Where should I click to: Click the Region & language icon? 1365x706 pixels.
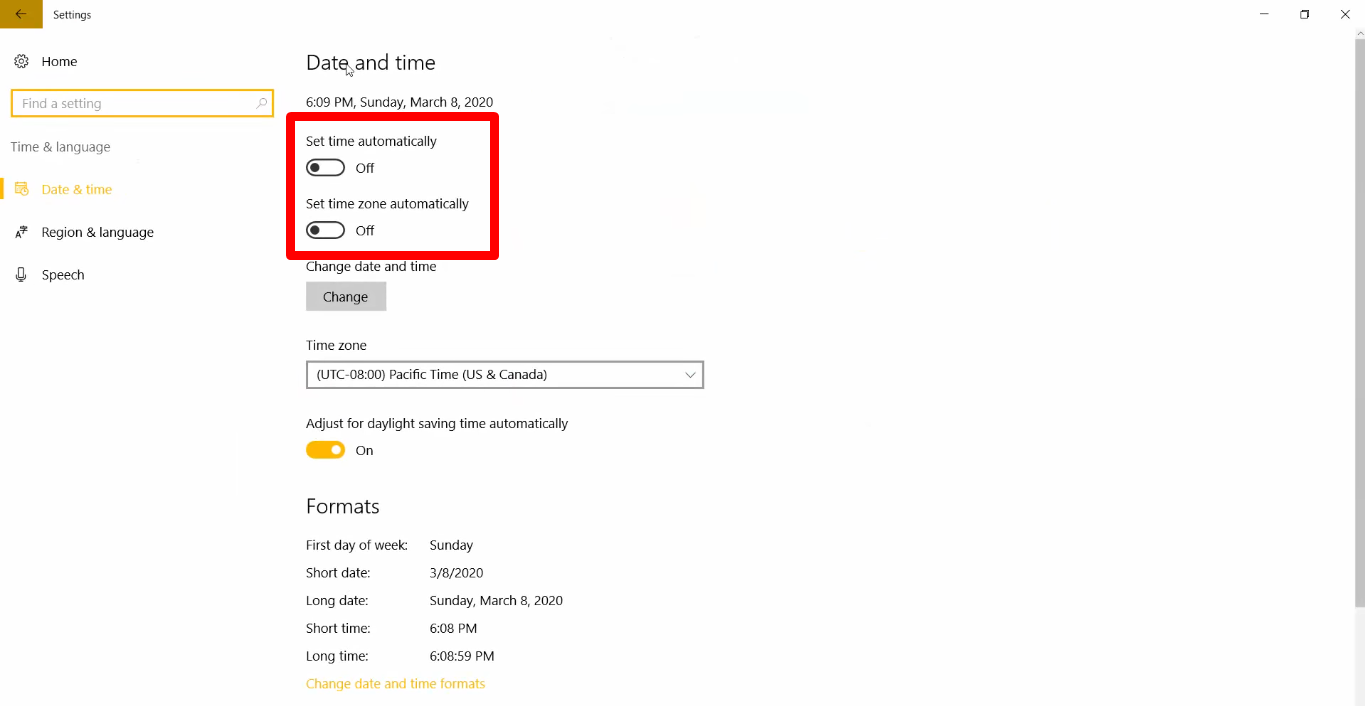click(x=22, y=231)
